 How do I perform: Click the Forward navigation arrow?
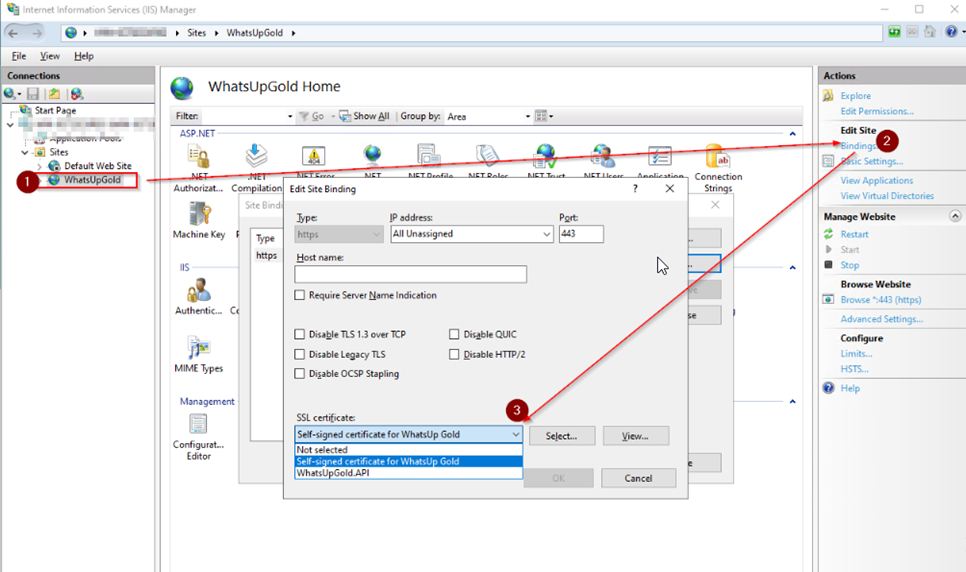point(38,33)
